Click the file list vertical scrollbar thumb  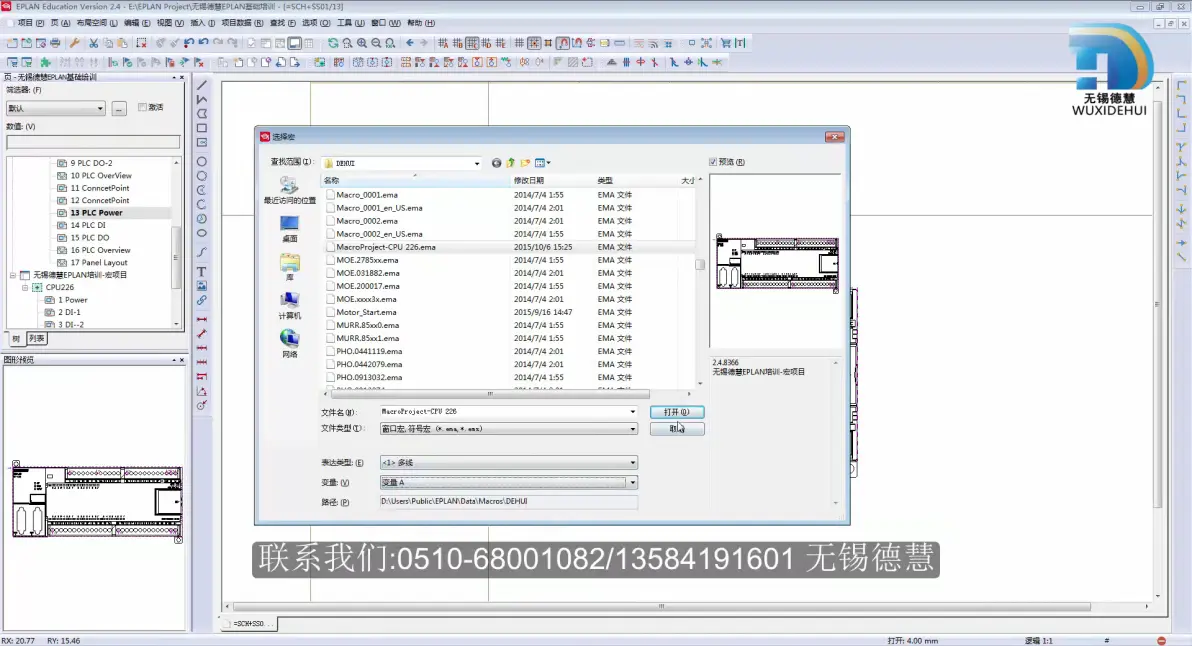699,264
